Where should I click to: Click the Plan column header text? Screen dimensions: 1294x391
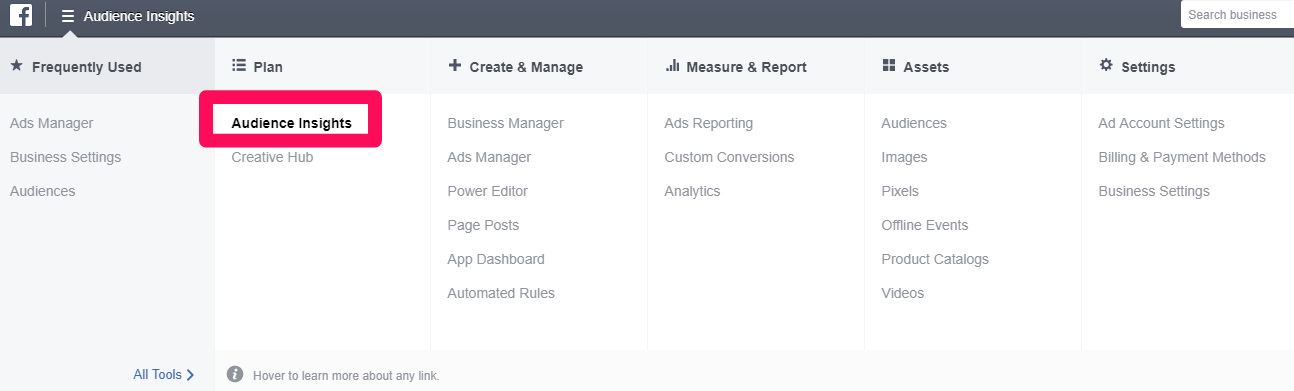(x=268, y=67)
